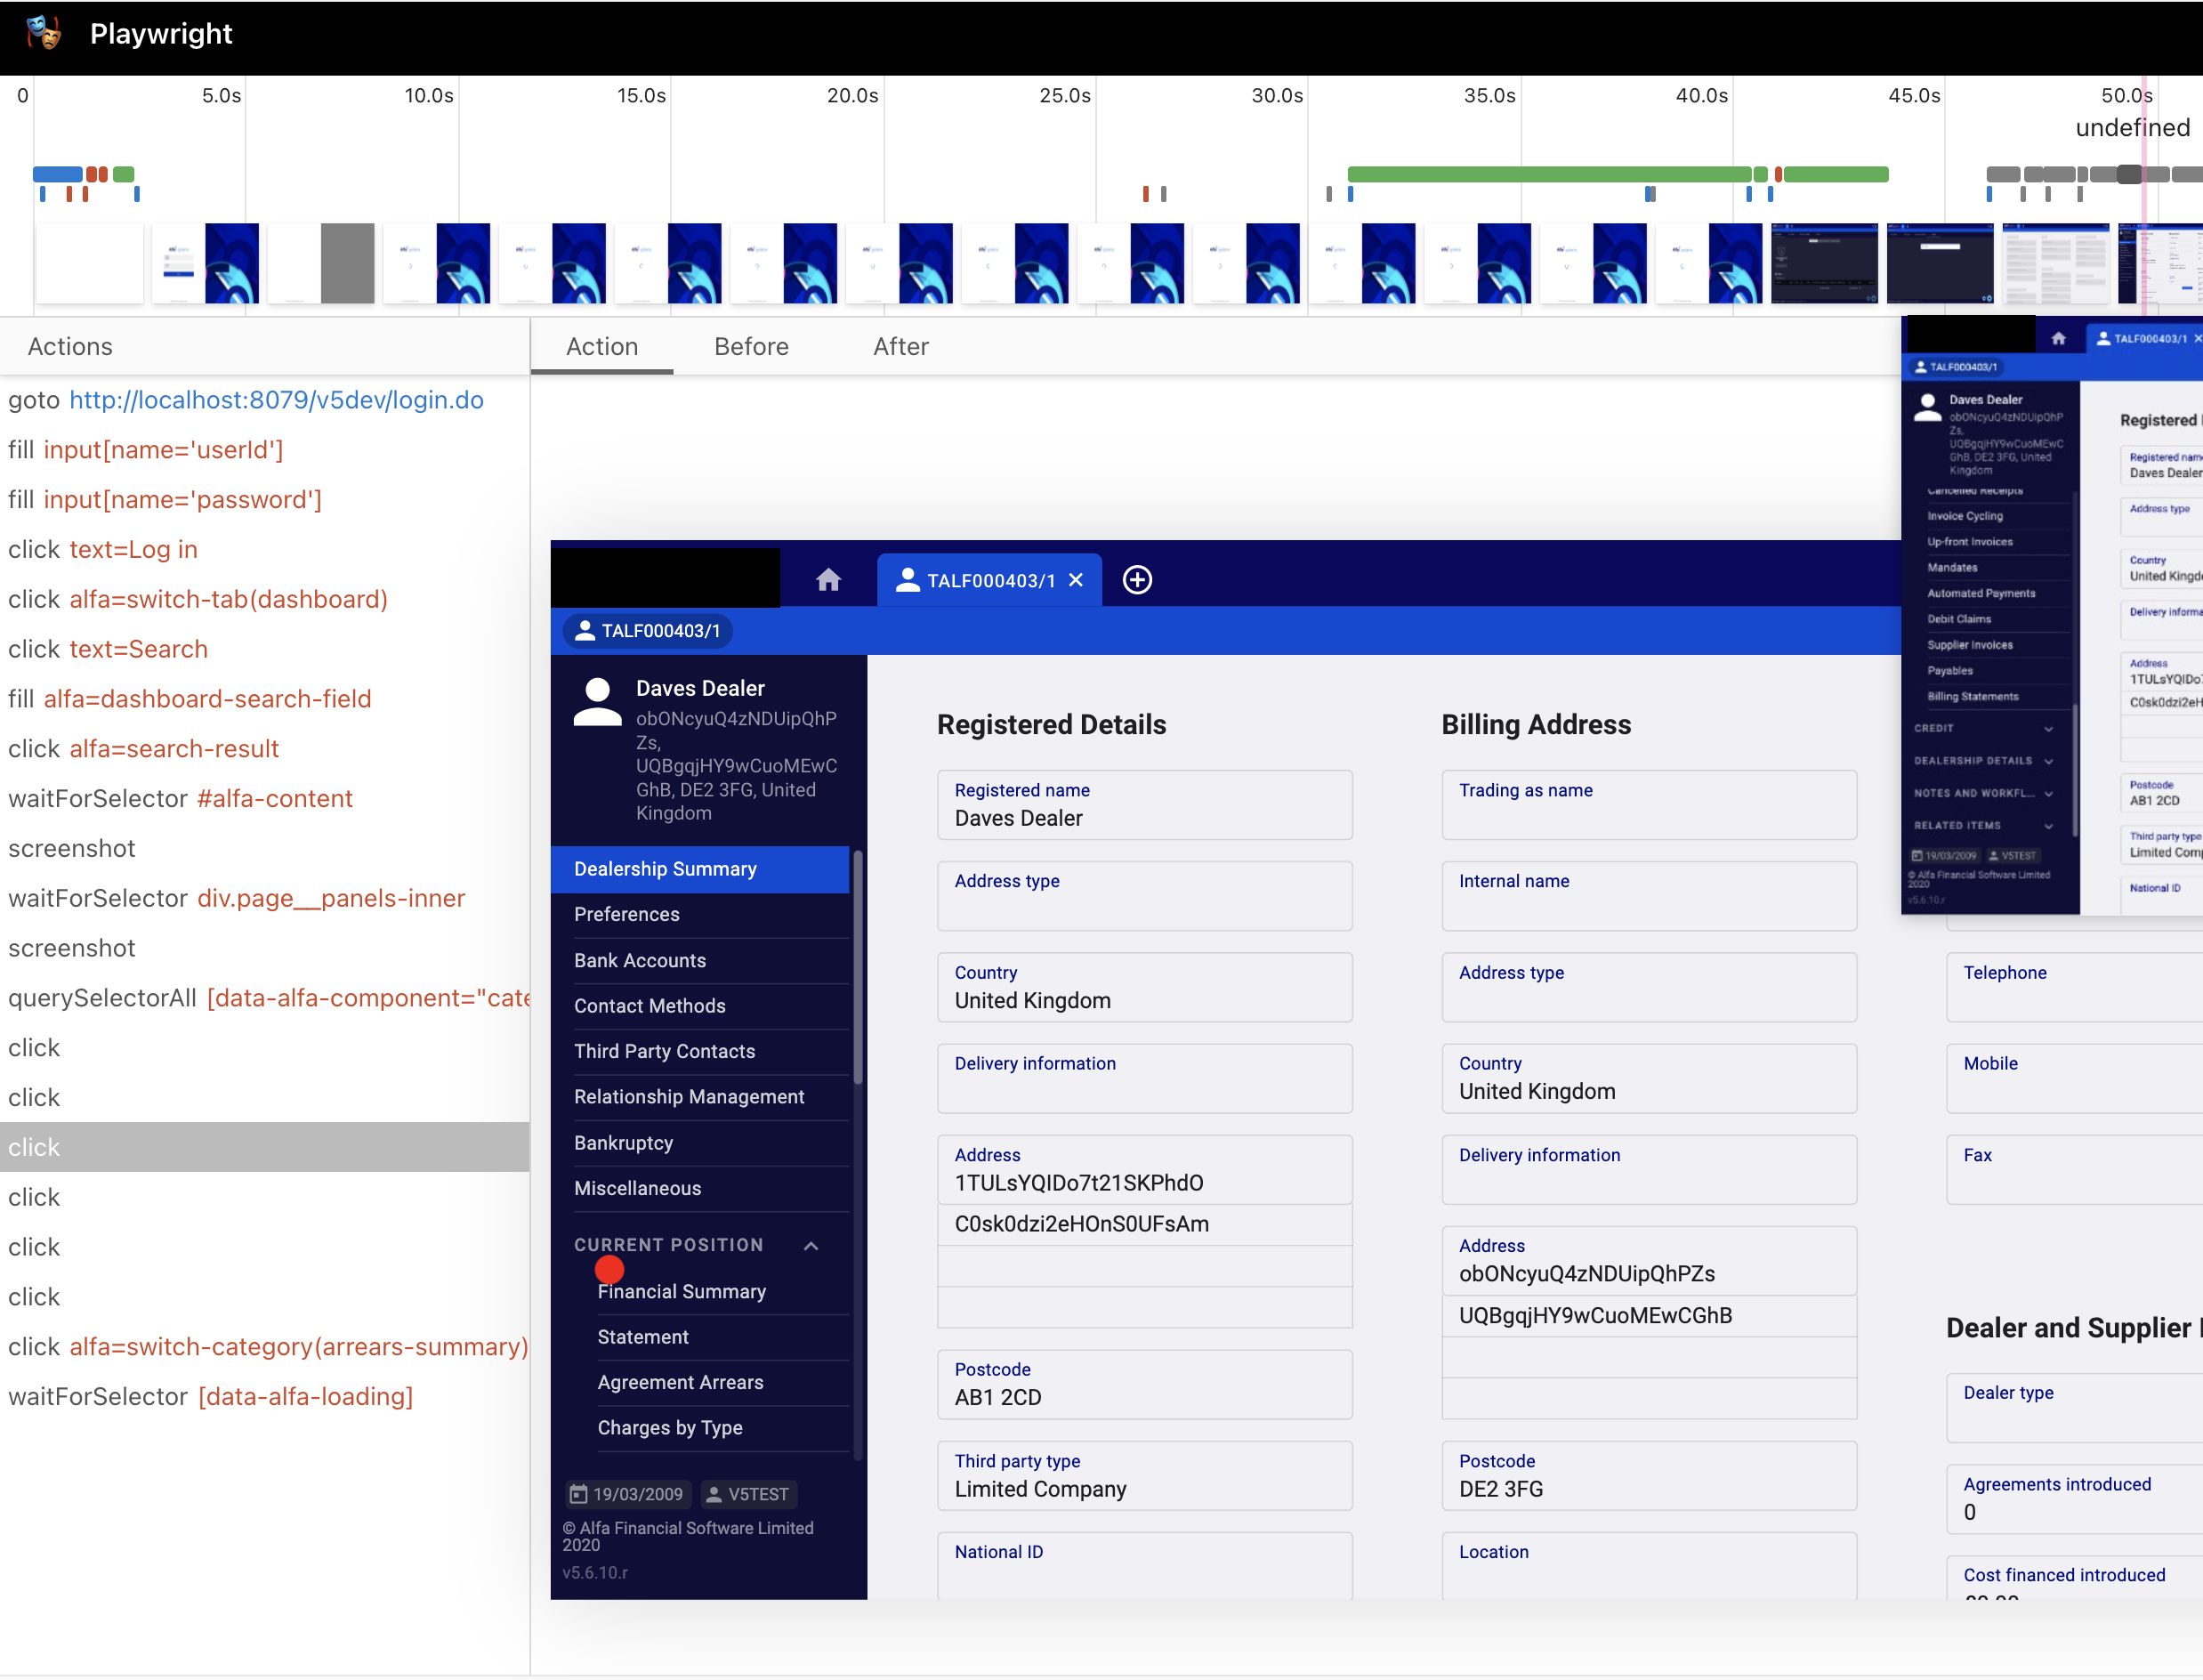Viewport: 2203px width, 1680px height.
Task: Select Dealership Summary in sidebar
Action: click(x=700, y=869)
